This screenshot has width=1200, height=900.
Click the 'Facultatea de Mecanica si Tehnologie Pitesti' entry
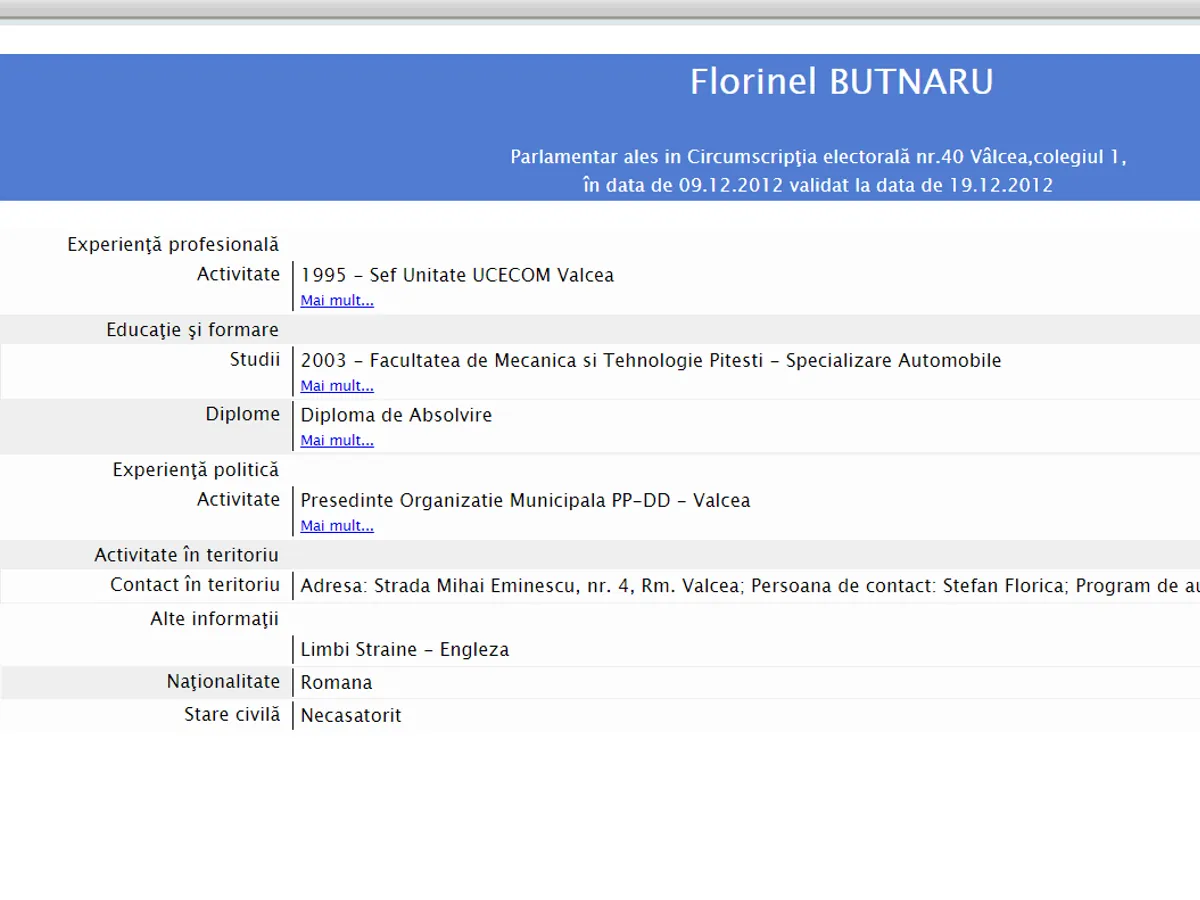pyautogui.click(x=650, y=361)
